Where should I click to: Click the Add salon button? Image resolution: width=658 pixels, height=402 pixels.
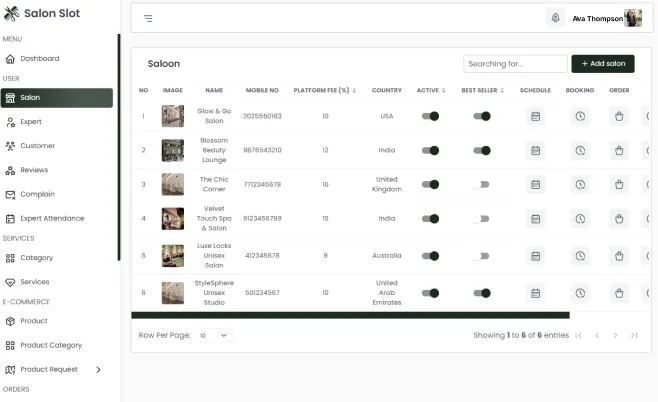603,64
